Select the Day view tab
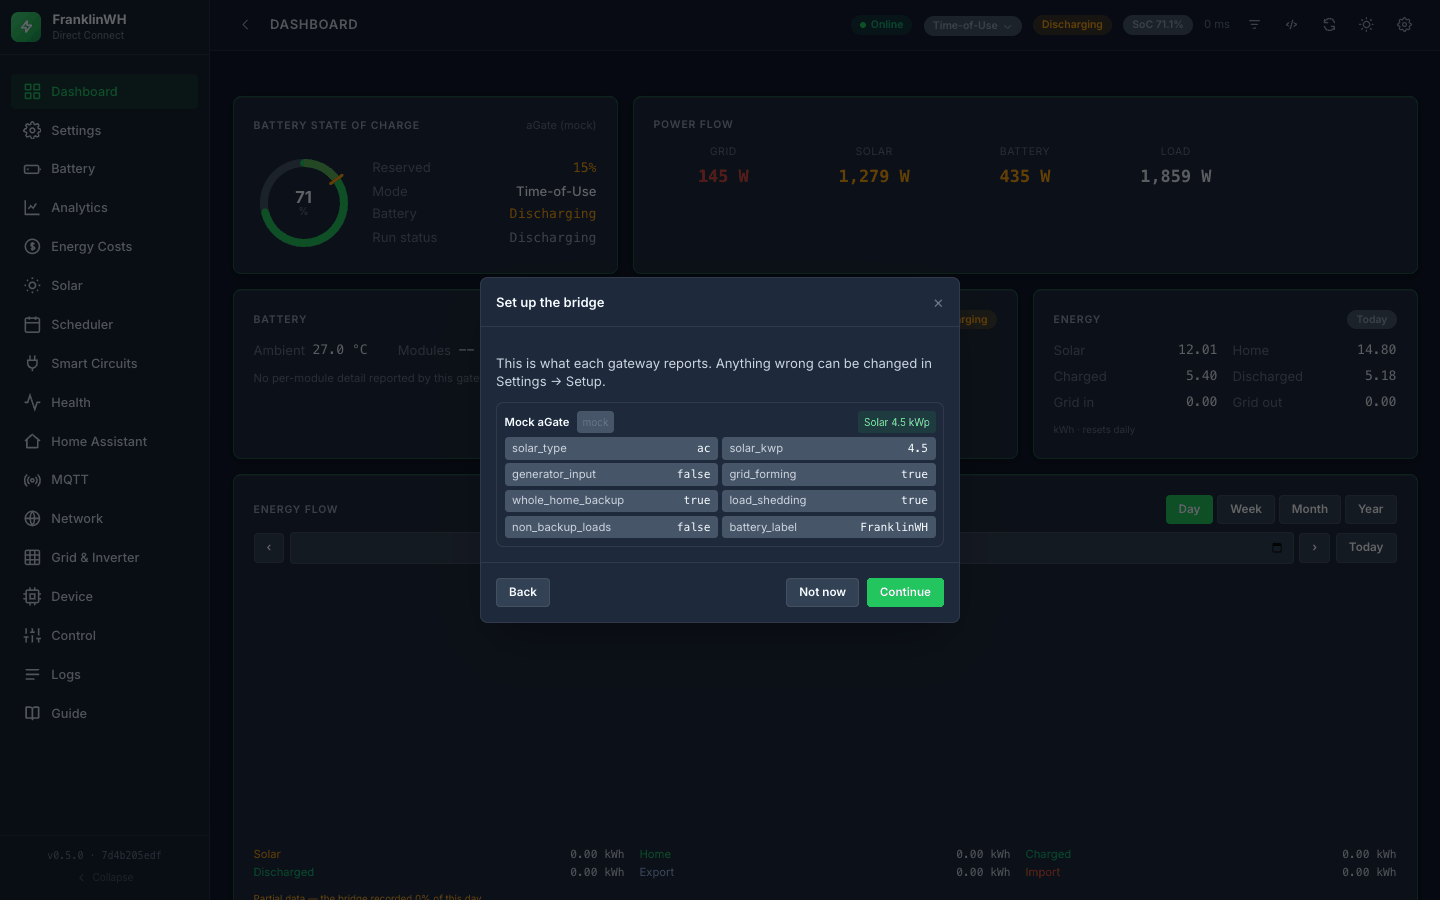Viewport: 1440px width, 900px height. [x=1189, y=510]
